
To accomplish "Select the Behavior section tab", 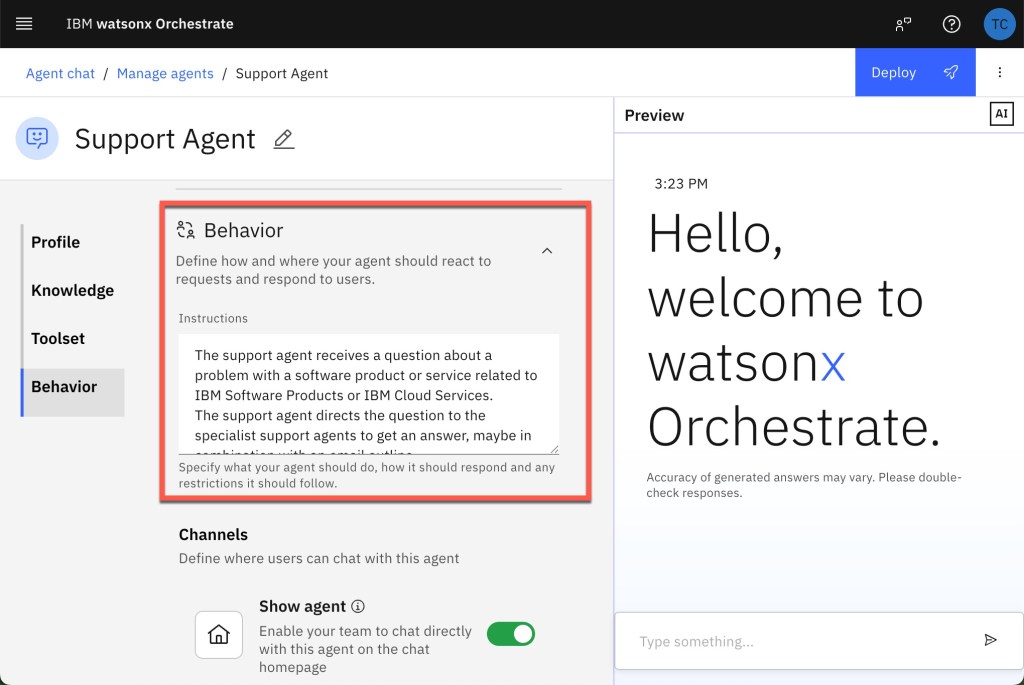I will pos(64,386).
